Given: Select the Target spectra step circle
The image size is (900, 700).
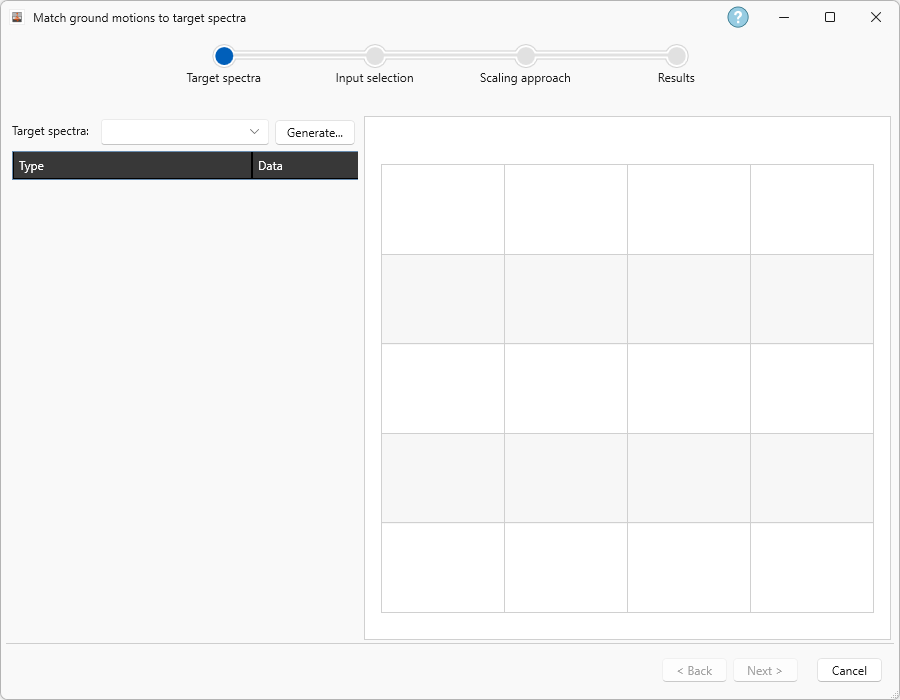Looking at the screenshot, I should 224,56.
